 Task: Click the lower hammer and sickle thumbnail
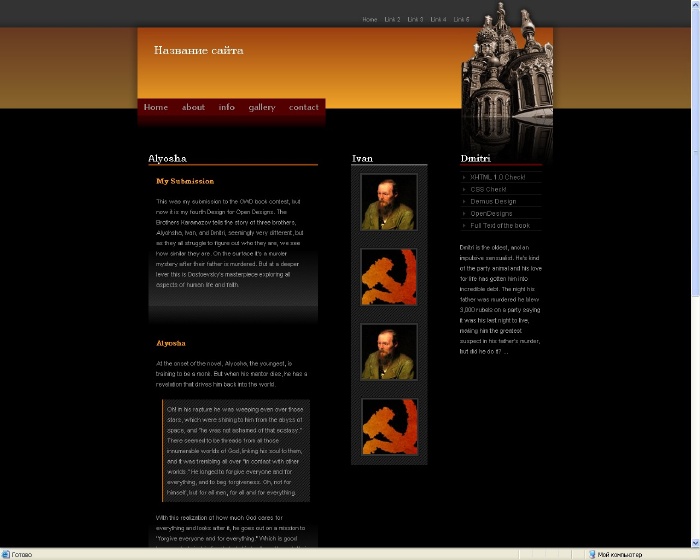(x=389, y=426)
